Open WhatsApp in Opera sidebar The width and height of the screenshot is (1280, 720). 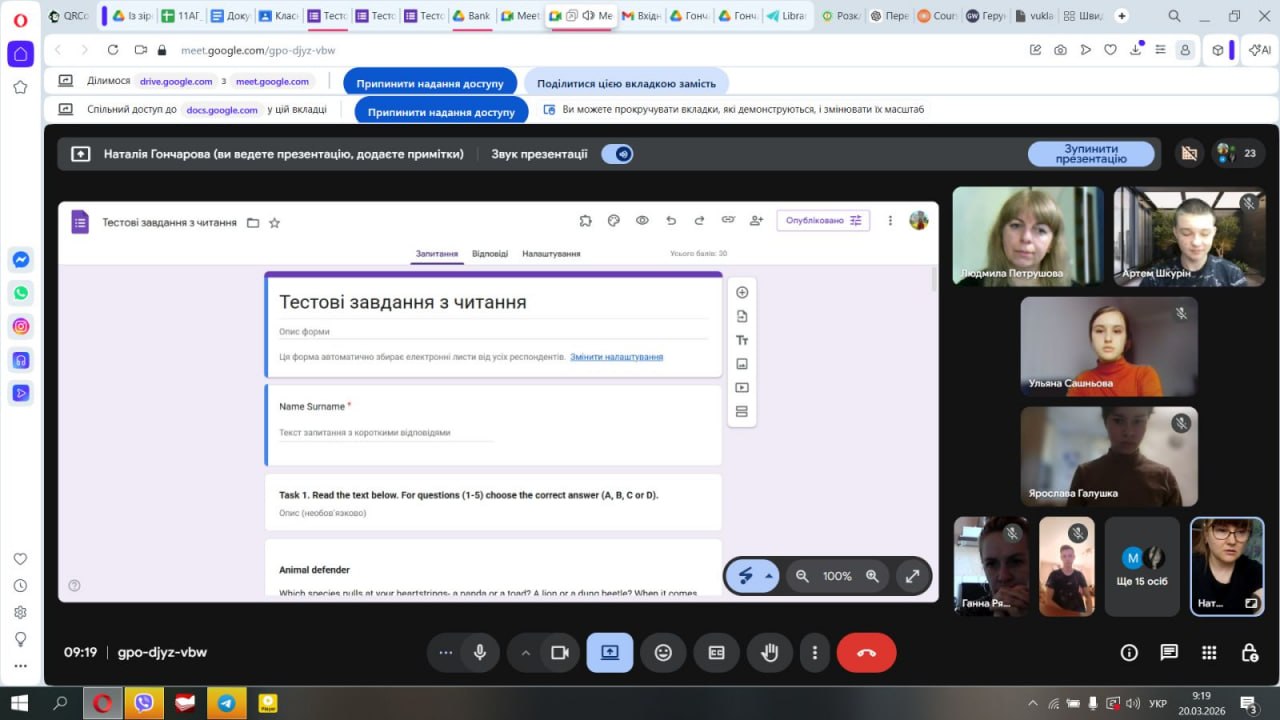[x=20, y=293]
